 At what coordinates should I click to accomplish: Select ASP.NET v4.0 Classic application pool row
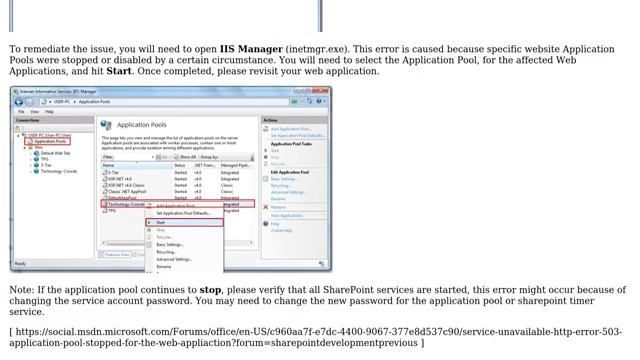(178, 185)
